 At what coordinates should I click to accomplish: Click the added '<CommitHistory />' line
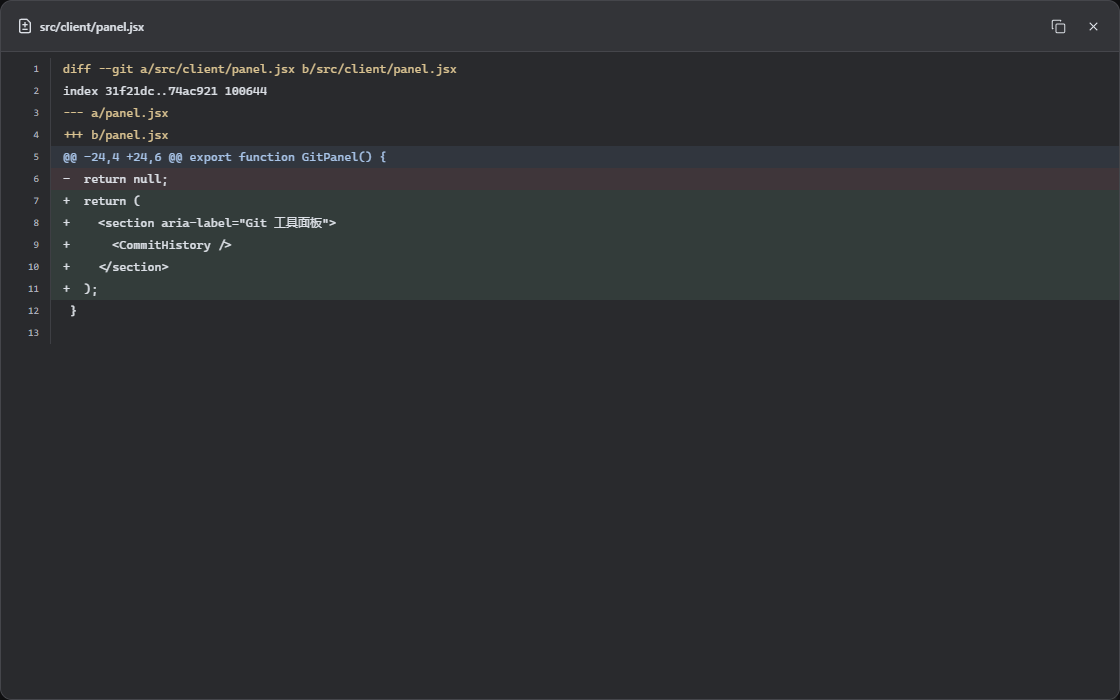coord(585,245)
